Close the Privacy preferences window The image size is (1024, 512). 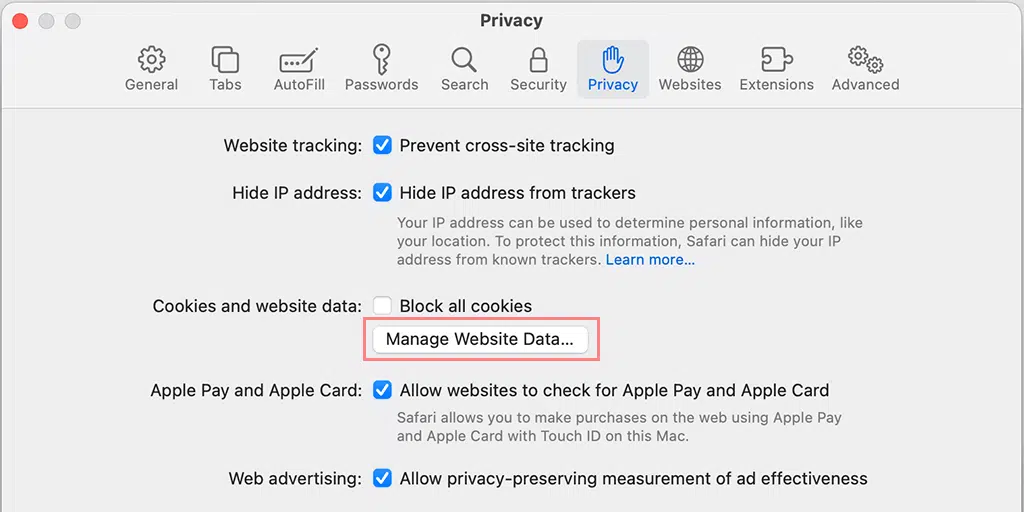coord(20,21)
